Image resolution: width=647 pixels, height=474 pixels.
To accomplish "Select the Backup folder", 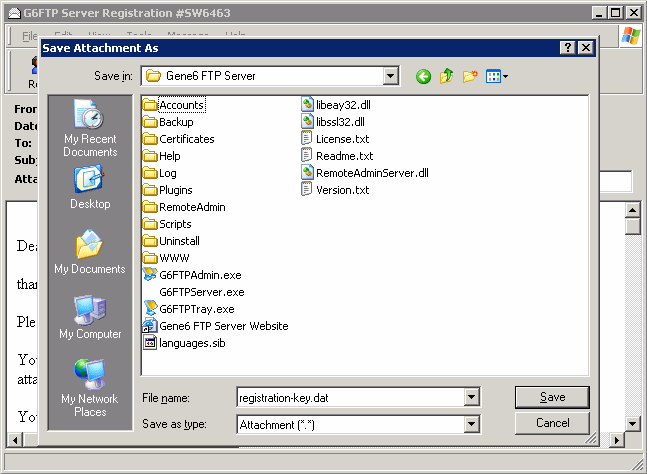I will tap(168, 122).
